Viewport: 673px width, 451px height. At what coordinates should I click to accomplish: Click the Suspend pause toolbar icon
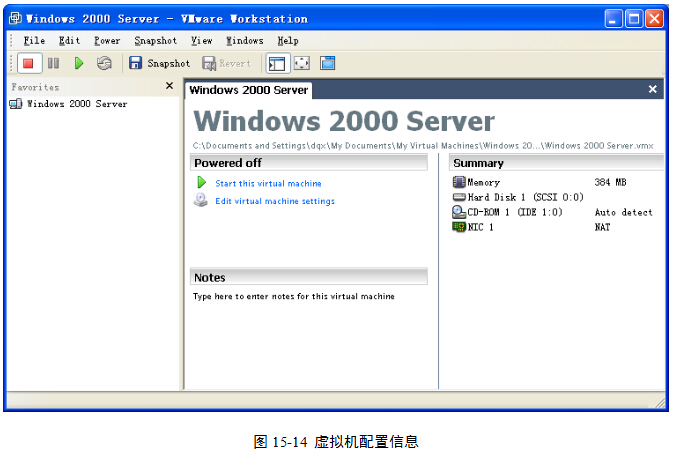(54, 64)
